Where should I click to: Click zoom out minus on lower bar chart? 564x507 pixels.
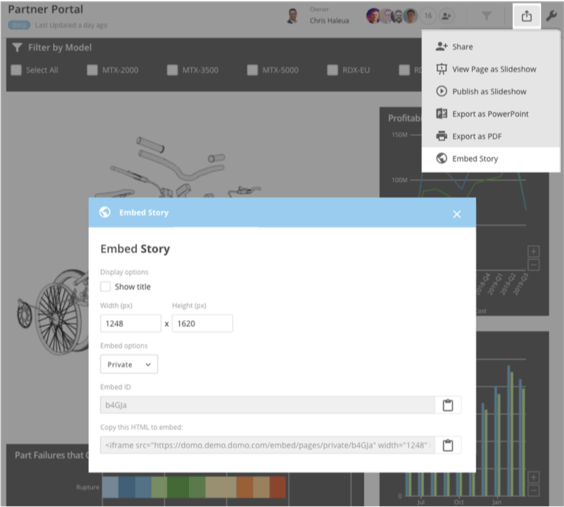pyautogui.click(x=533, y=490)
